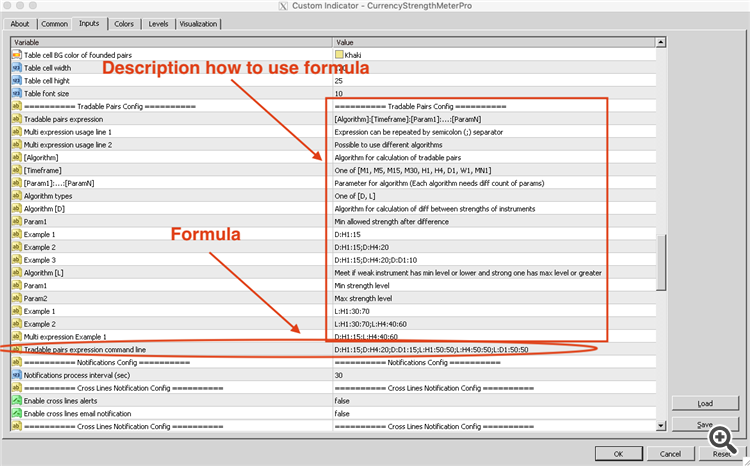The image size is (750, 466).
Task: Click the Save button
Action: (705, 424)
